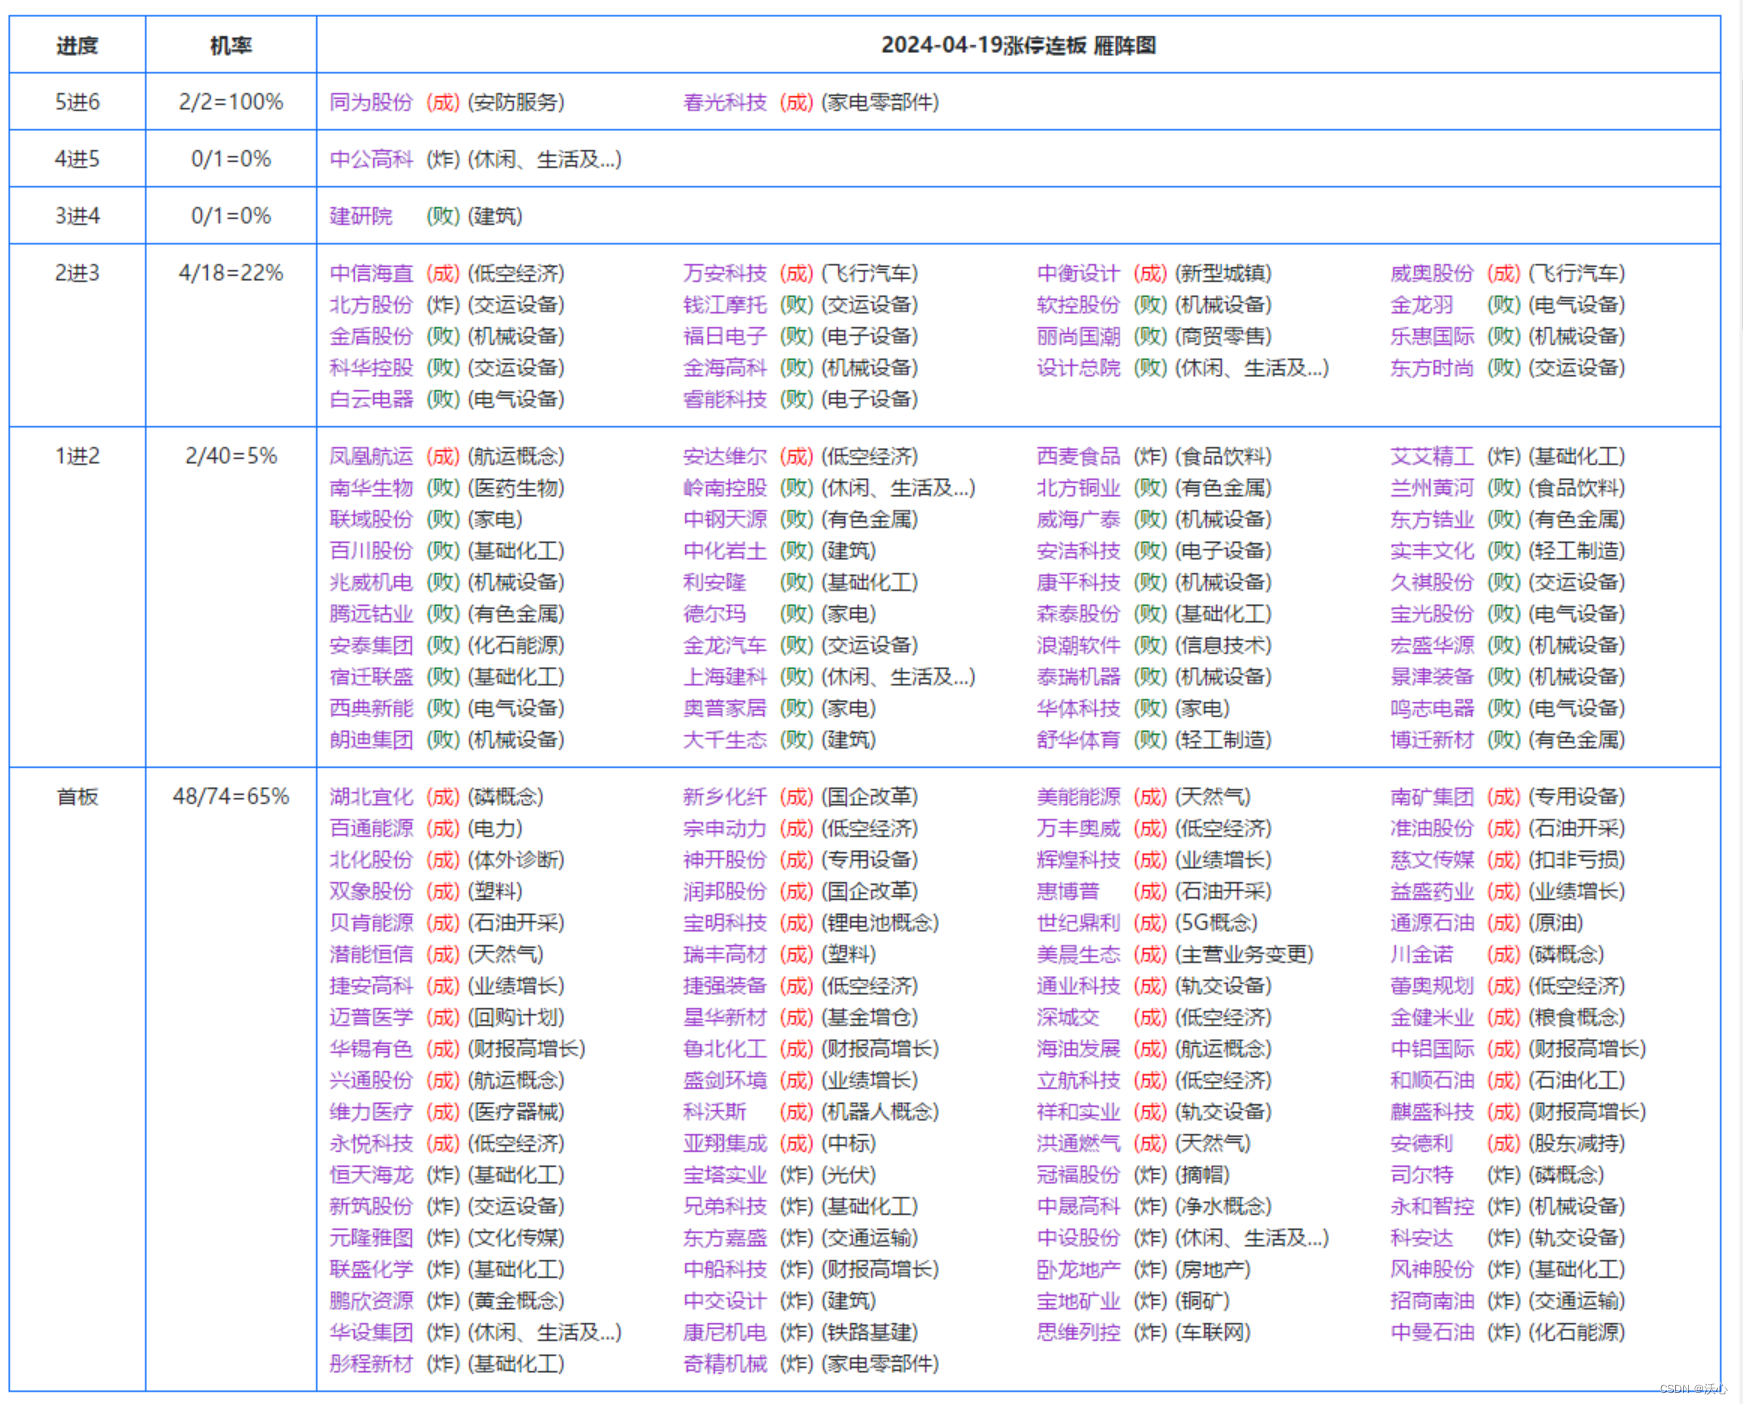The image size is (1743, 1404).
Task: Click the 浪潮软件 stock link
Action: [1078, 645]
